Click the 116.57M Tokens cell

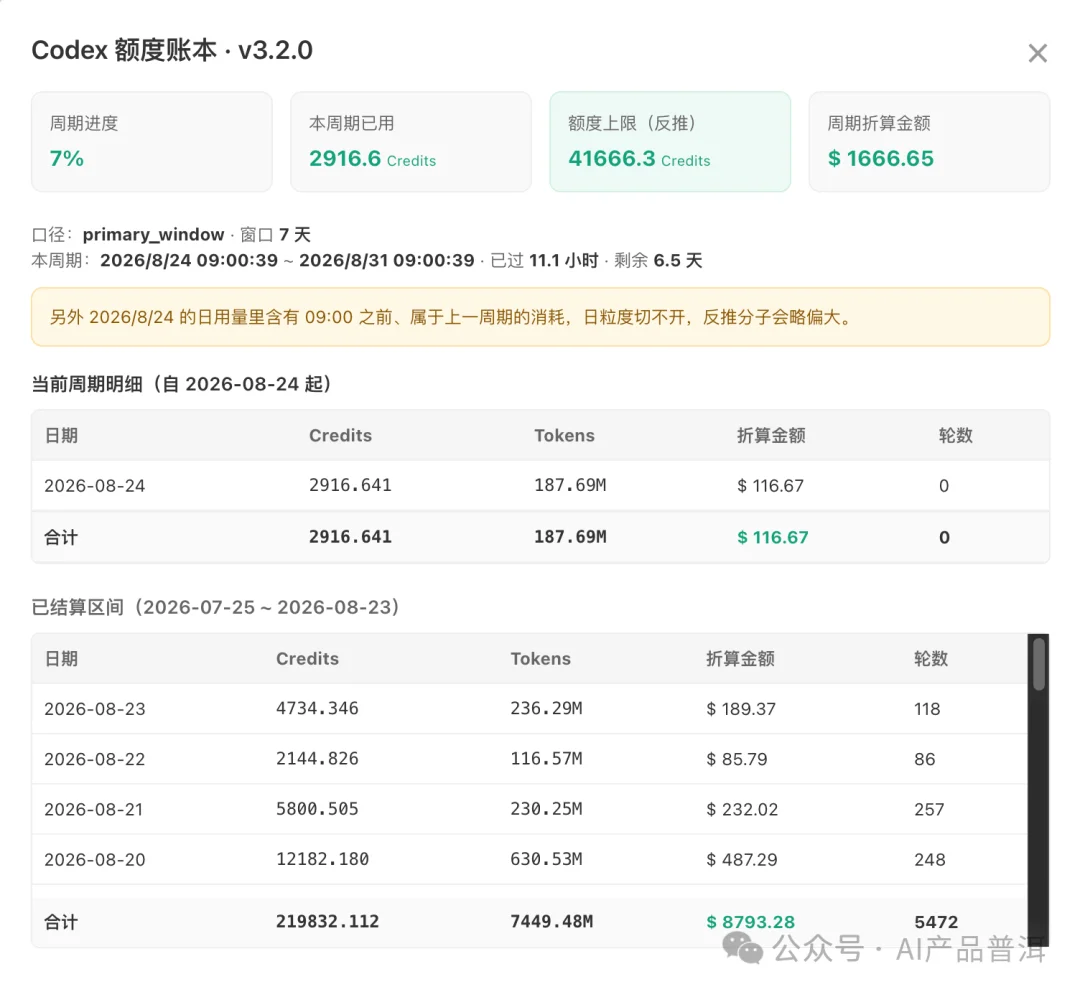pyautogui.click(x=546, y=758)
